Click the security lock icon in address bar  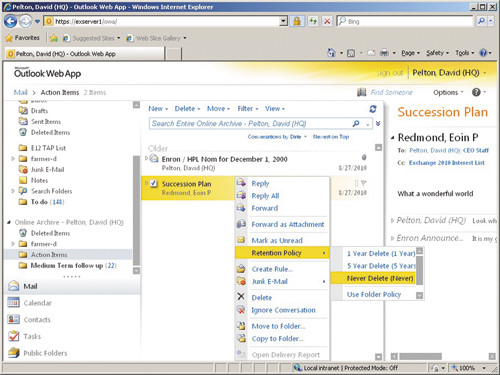click(x=296, y=21)
